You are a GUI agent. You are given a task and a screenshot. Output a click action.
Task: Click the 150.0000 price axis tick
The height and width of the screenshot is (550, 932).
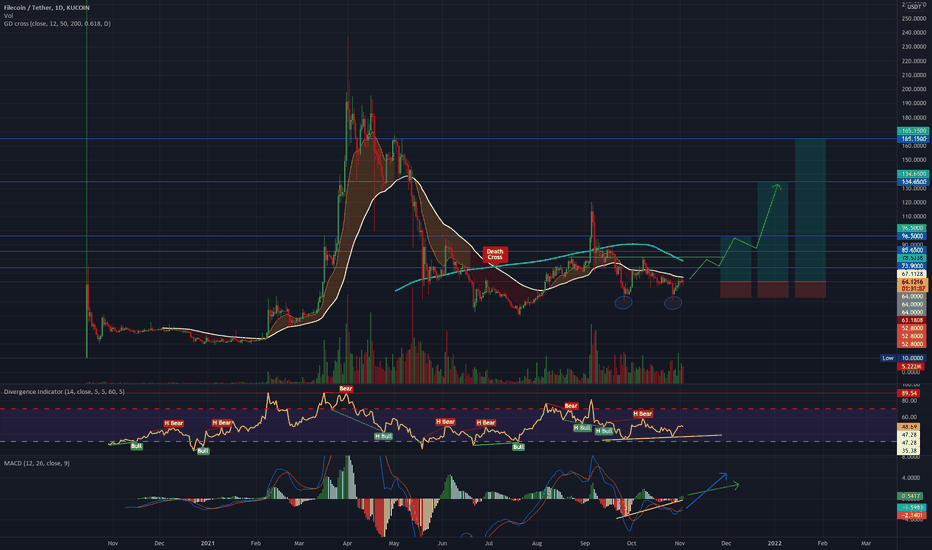click(914, 160)
